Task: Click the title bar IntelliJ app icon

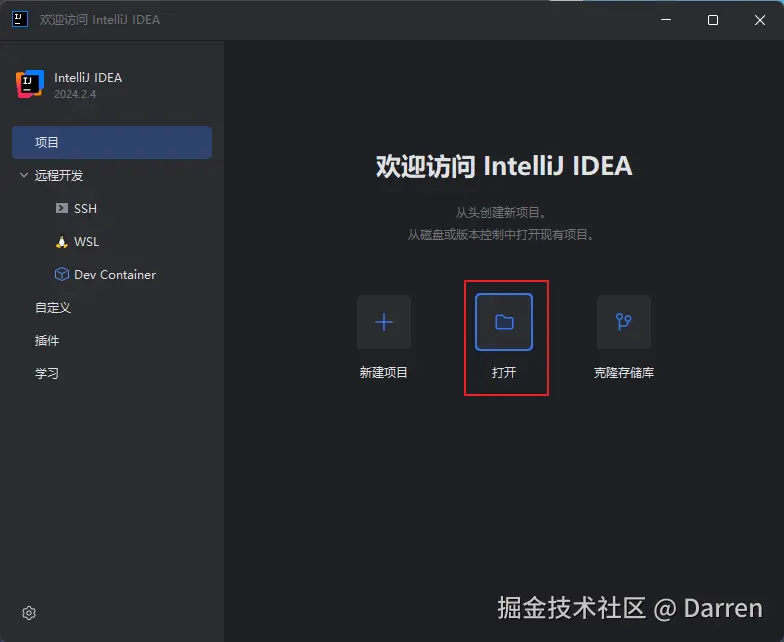Action: tap(20, 20)
